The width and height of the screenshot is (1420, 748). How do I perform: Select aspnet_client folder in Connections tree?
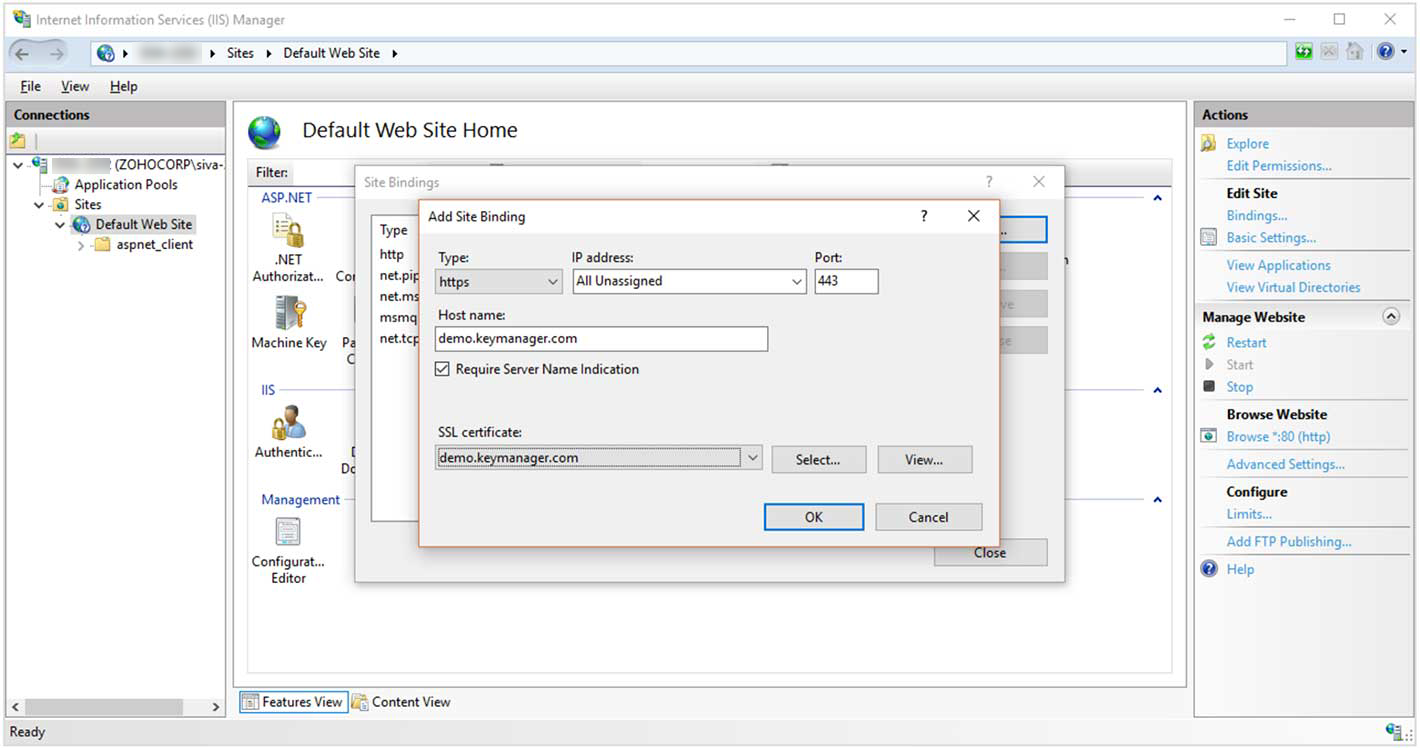(x=154, y=245)
